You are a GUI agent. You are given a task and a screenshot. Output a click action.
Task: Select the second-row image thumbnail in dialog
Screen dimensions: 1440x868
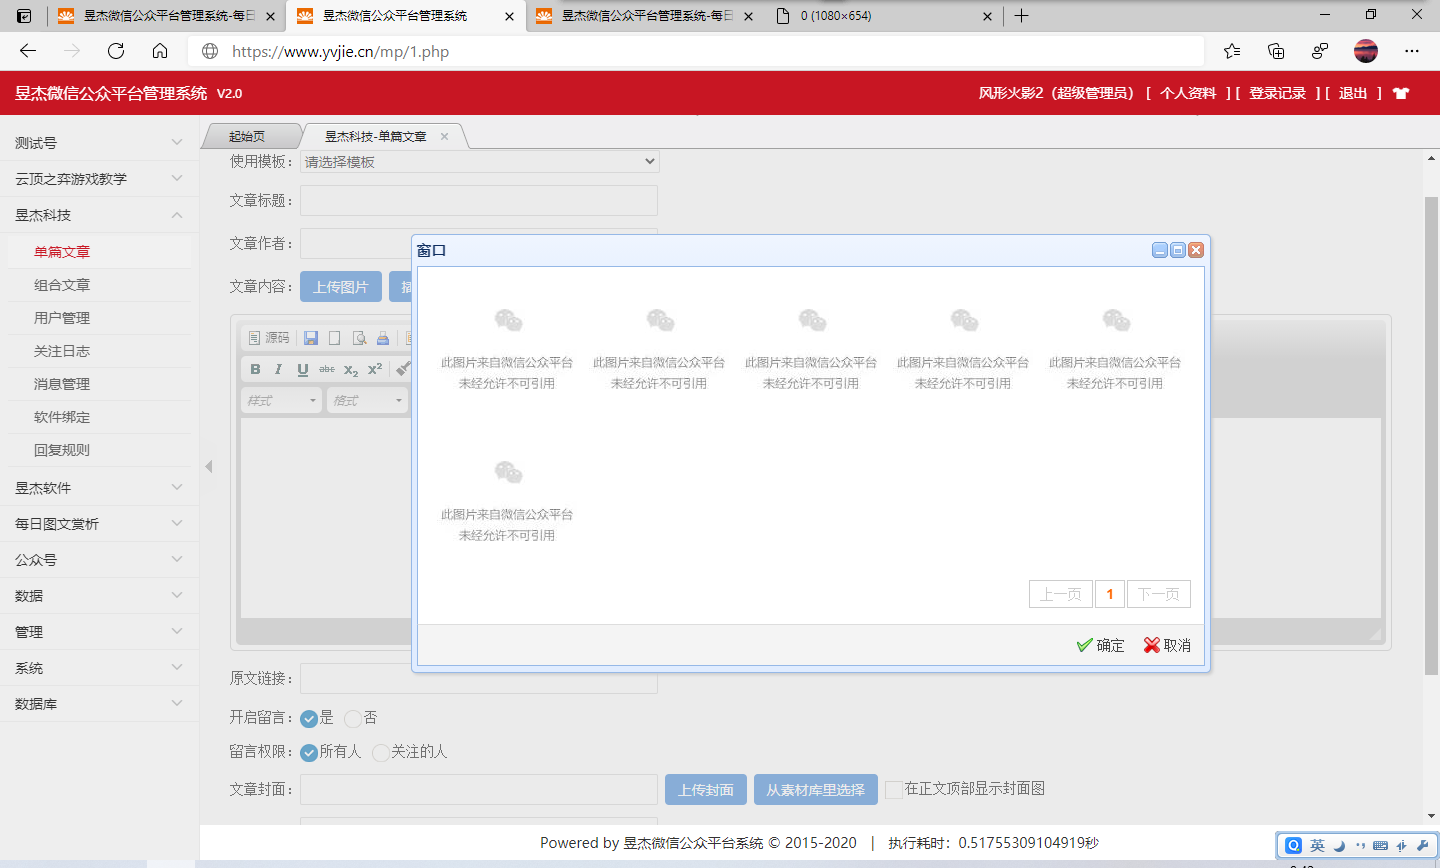pyautogui.click(x=507, y=498)
